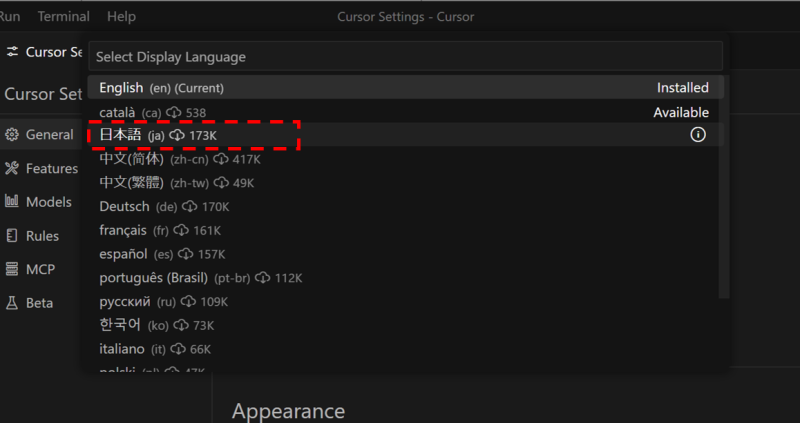Select English (en) current language
This screenshot has height=423, width=800.
point(406,88)
